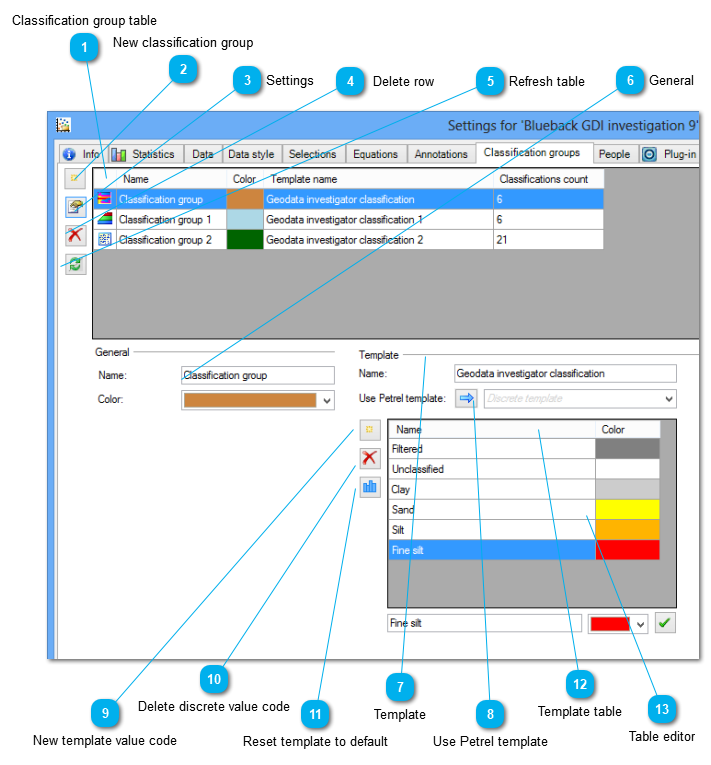711x765 pixels.
Task: Click the red Fine silt color cell
Action: (627, 550)
